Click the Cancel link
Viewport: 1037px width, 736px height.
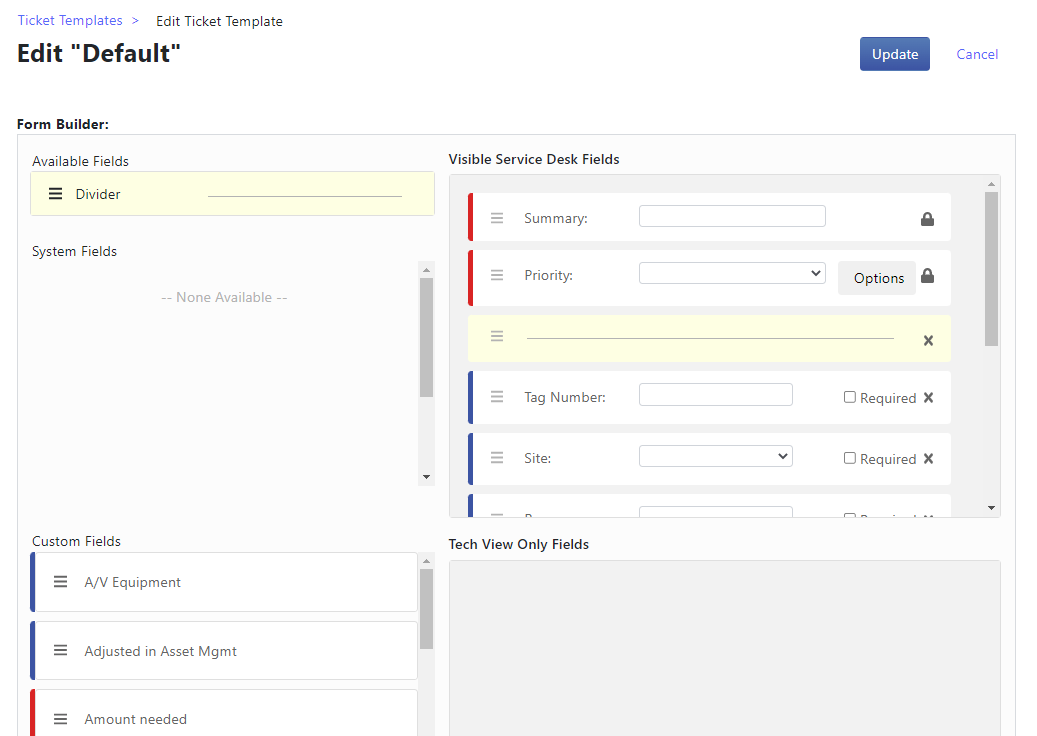[977, 54]
